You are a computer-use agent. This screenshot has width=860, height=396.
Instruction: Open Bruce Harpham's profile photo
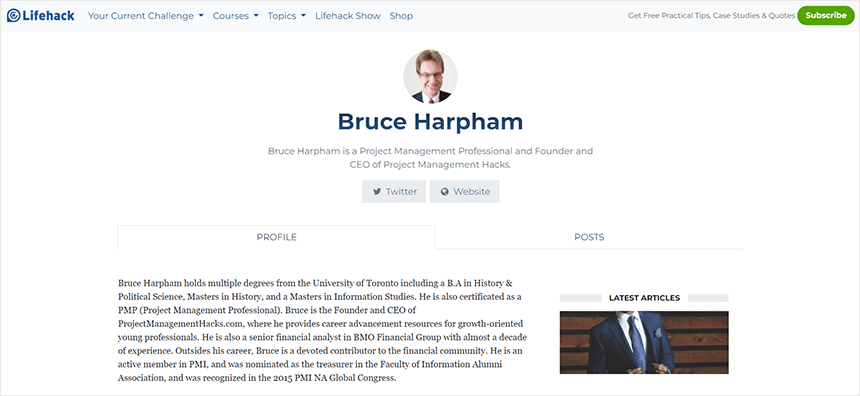coord(430,76)
